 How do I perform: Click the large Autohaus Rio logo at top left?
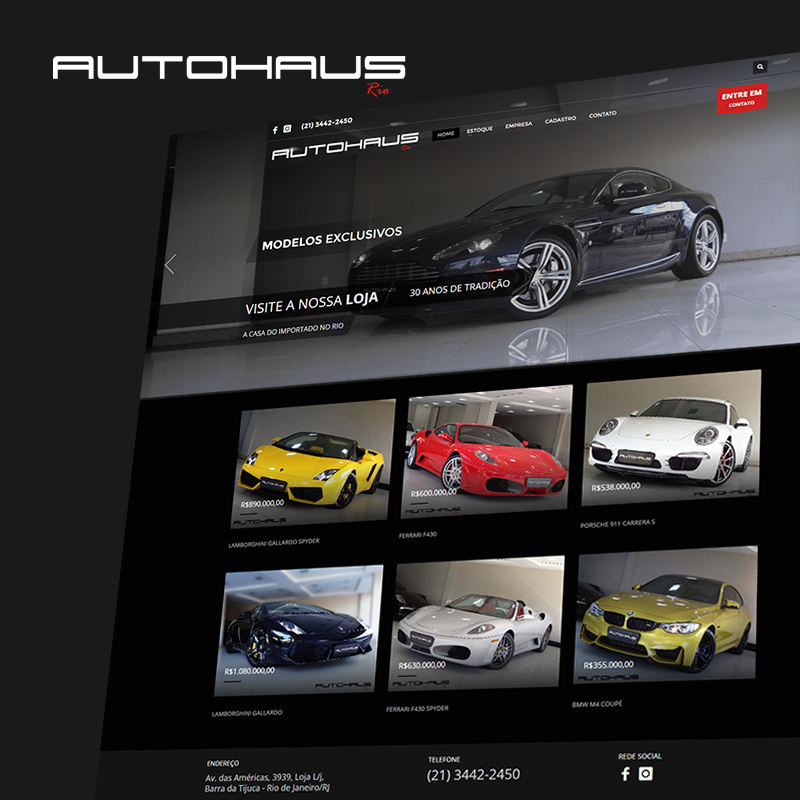[229, 74]
